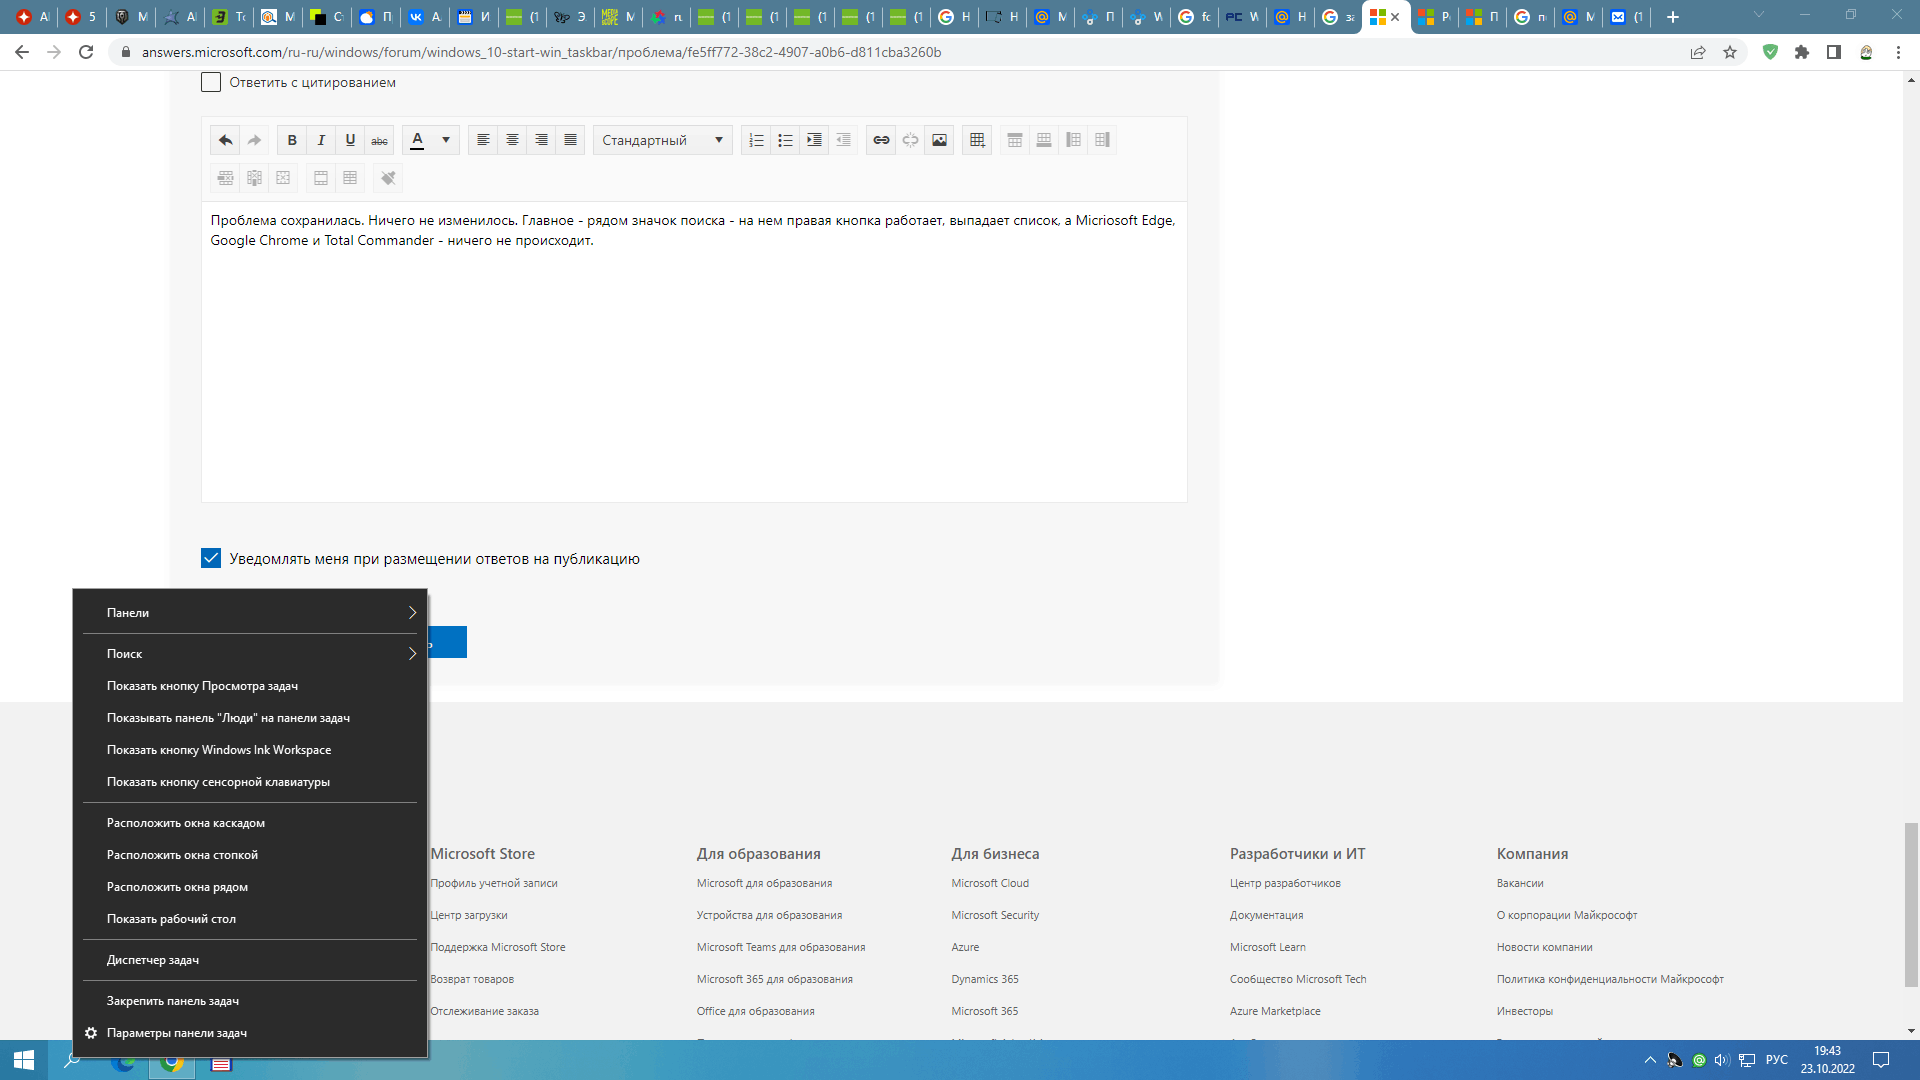Switch input language via 'РУС' indicator

point(1777,1060)
